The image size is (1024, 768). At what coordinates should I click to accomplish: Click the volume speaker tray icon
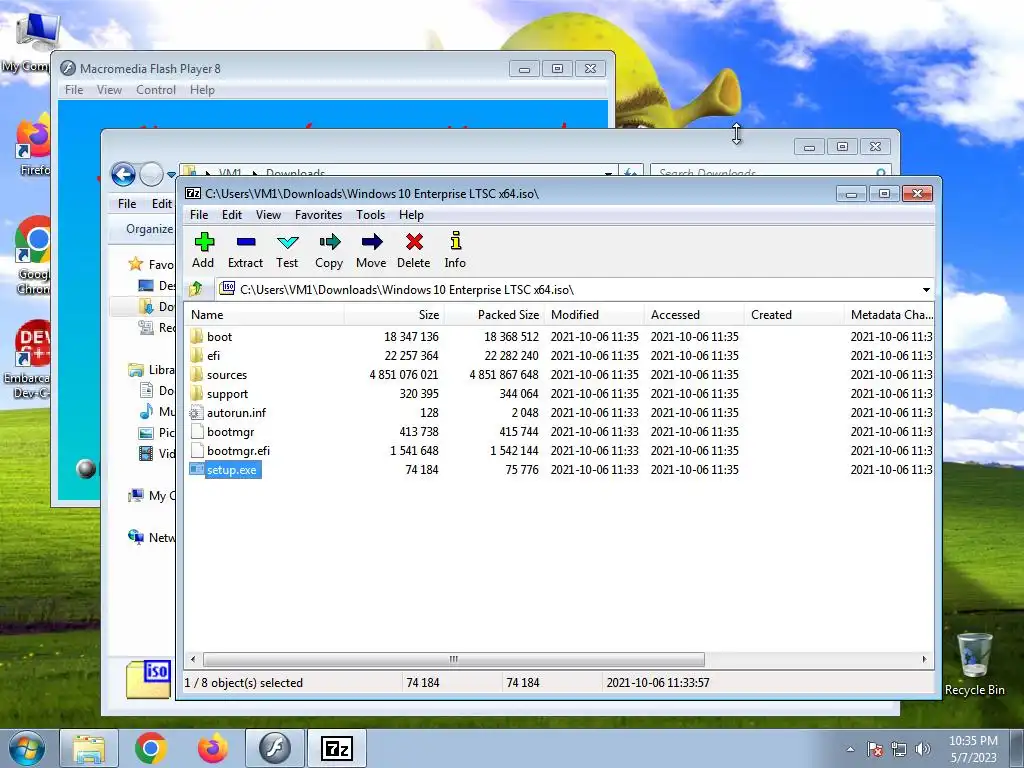[x=923, y=749]
